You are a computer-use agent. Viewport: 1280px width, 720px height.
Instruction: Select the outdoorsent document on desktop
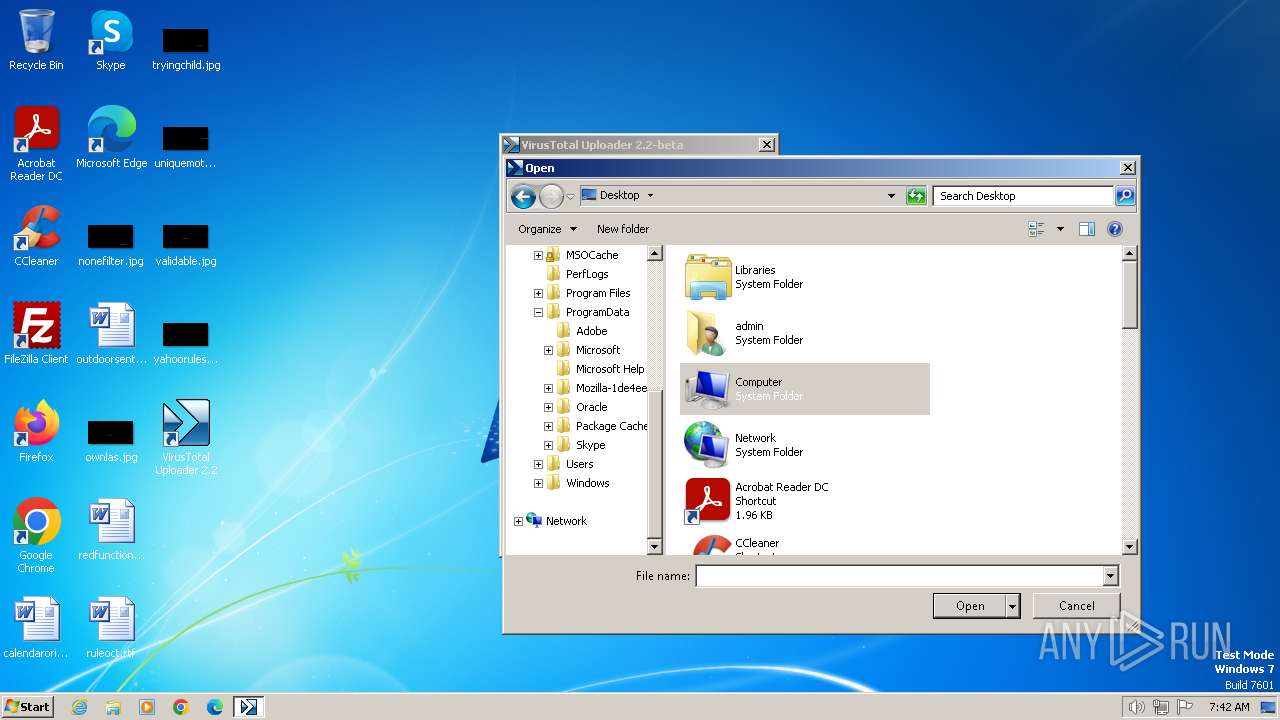click(111, 334)
